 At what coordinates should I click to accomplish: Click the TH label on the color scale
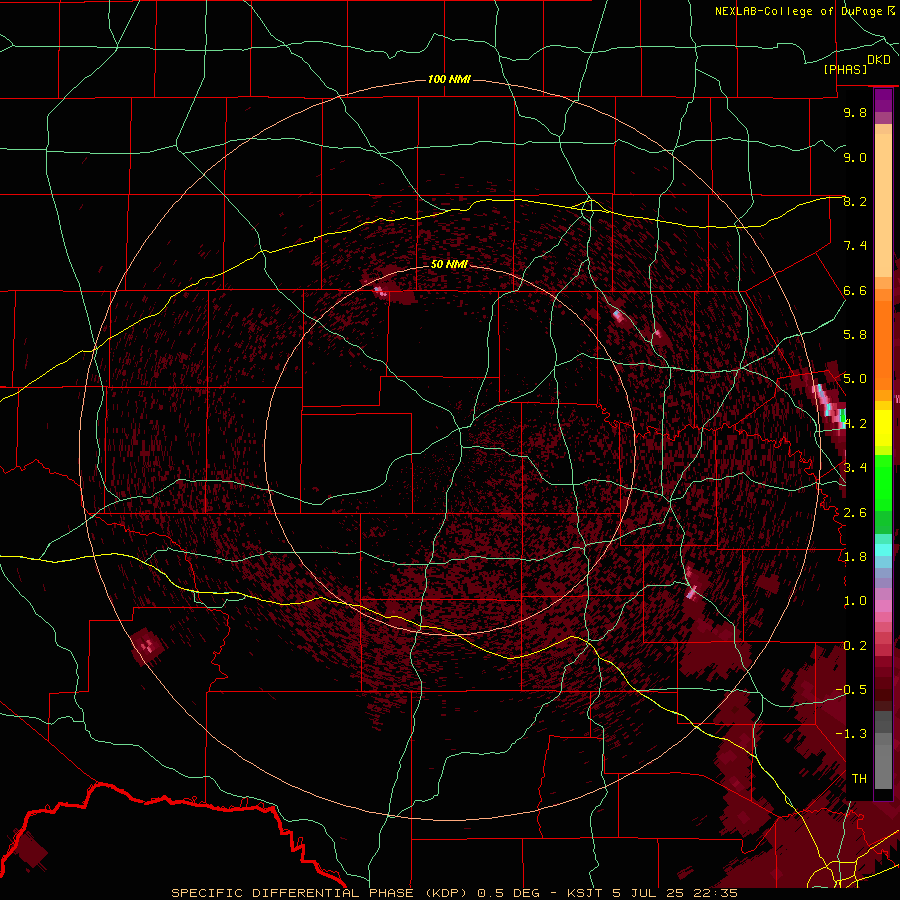pyautogui.click(x=859, y=778)
